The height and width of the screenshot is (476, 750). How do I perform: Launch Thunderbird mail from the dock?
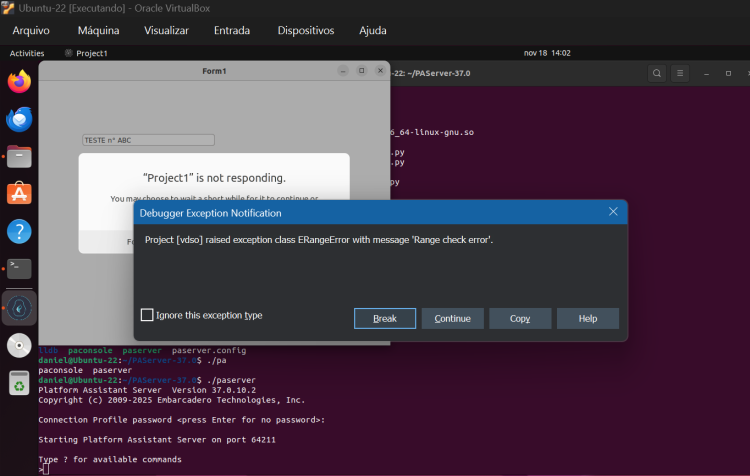click(19, 119)
